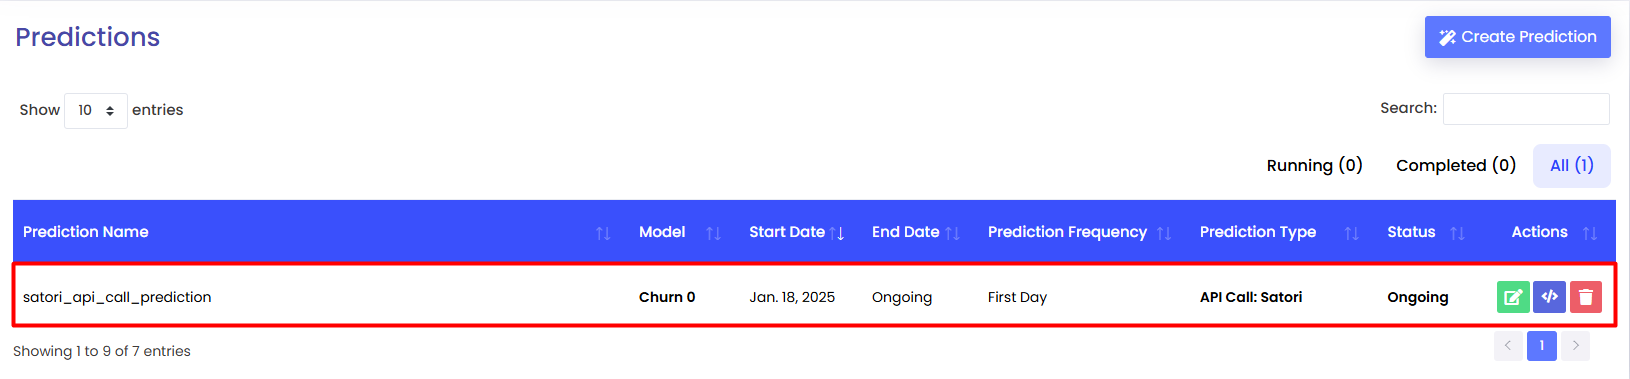Go to the previous page arrow

coord(1508,346)
